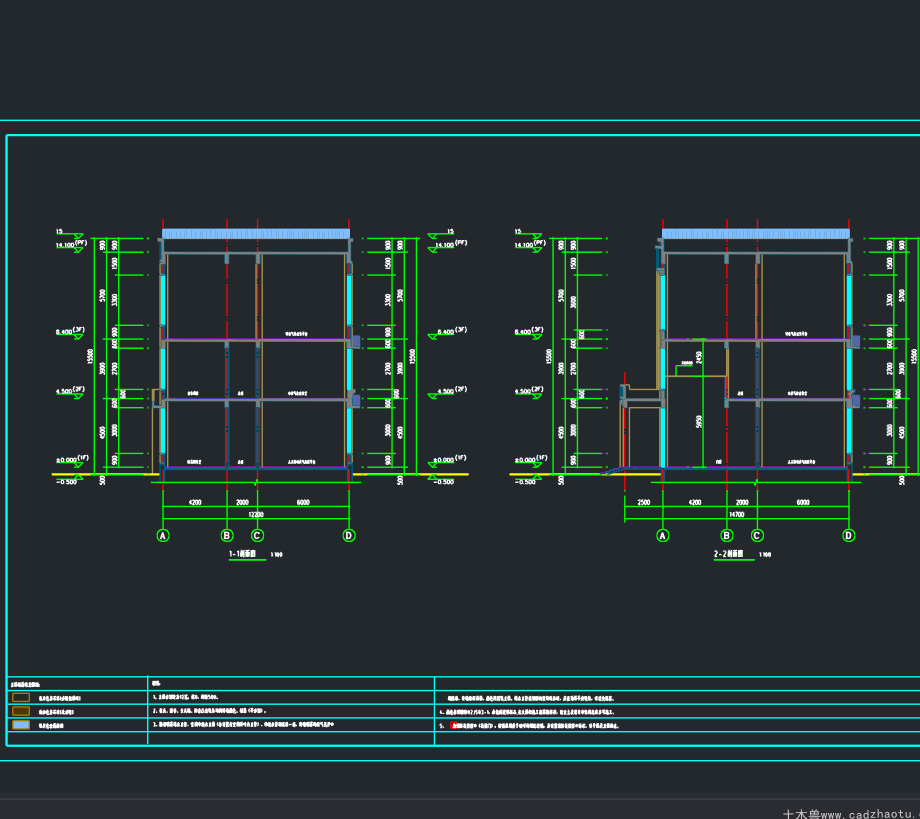The height and width of the screenshot is (819, 920).
Task: Click the 4200 dimension under section 1-1
Action: coord(195,502)
